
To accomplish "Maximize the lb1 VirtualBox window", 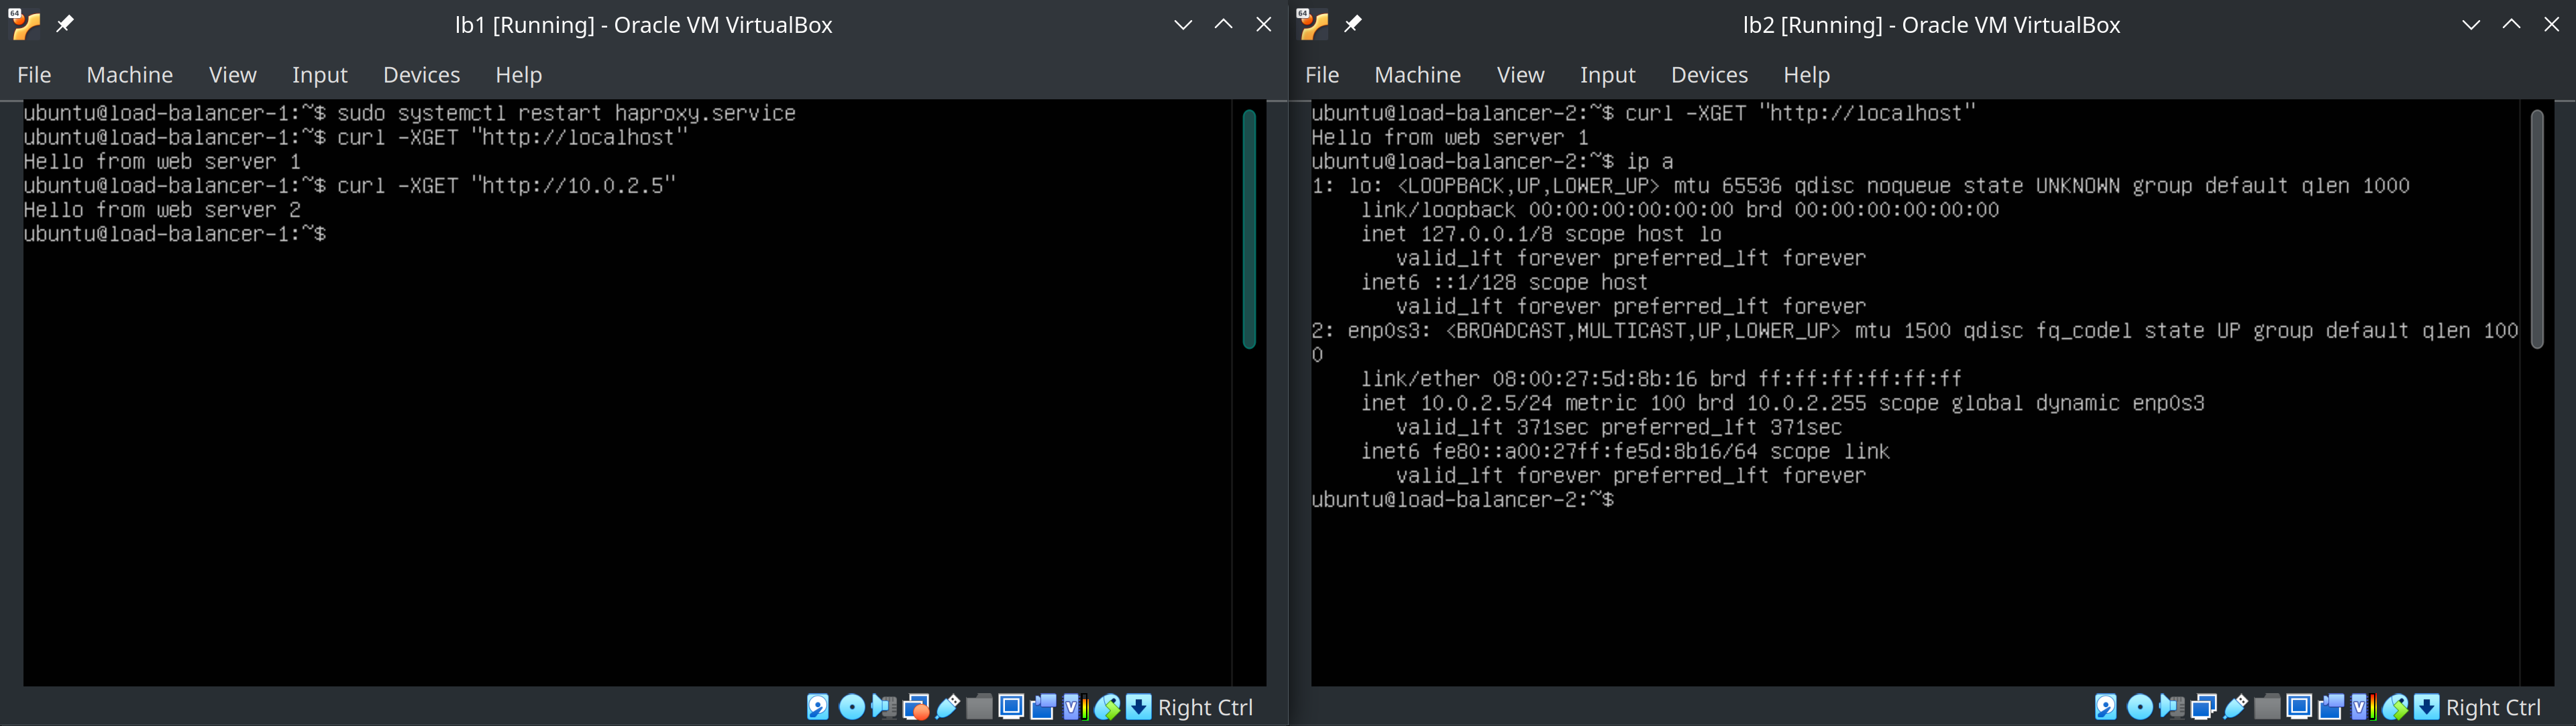I will pos(1223,24).
